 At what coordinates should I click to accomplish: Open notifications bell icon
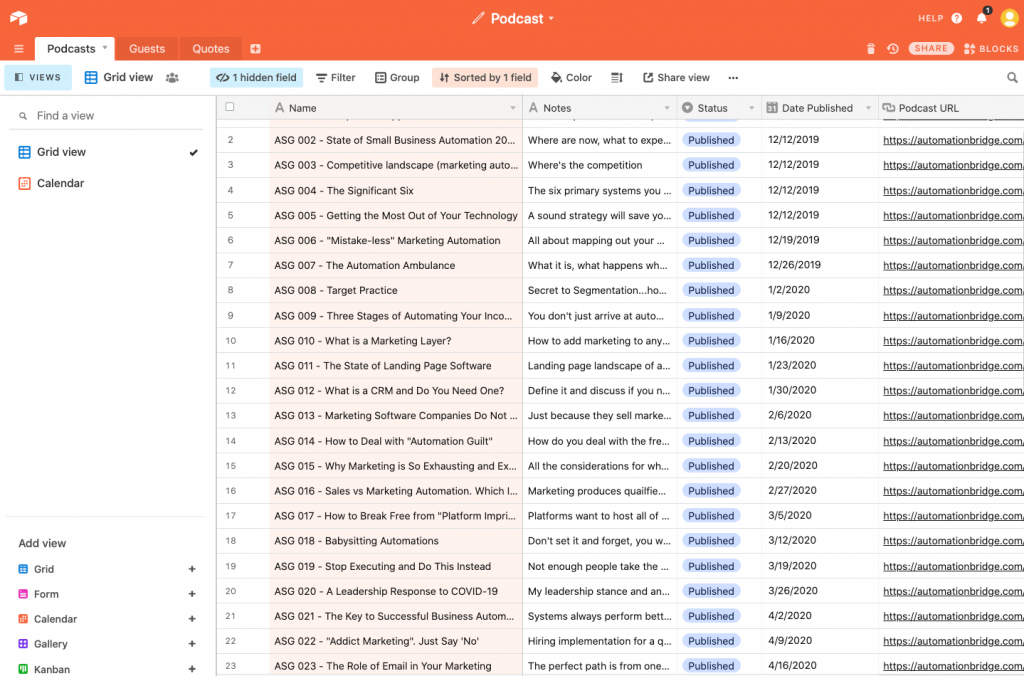tap(982, 18)
